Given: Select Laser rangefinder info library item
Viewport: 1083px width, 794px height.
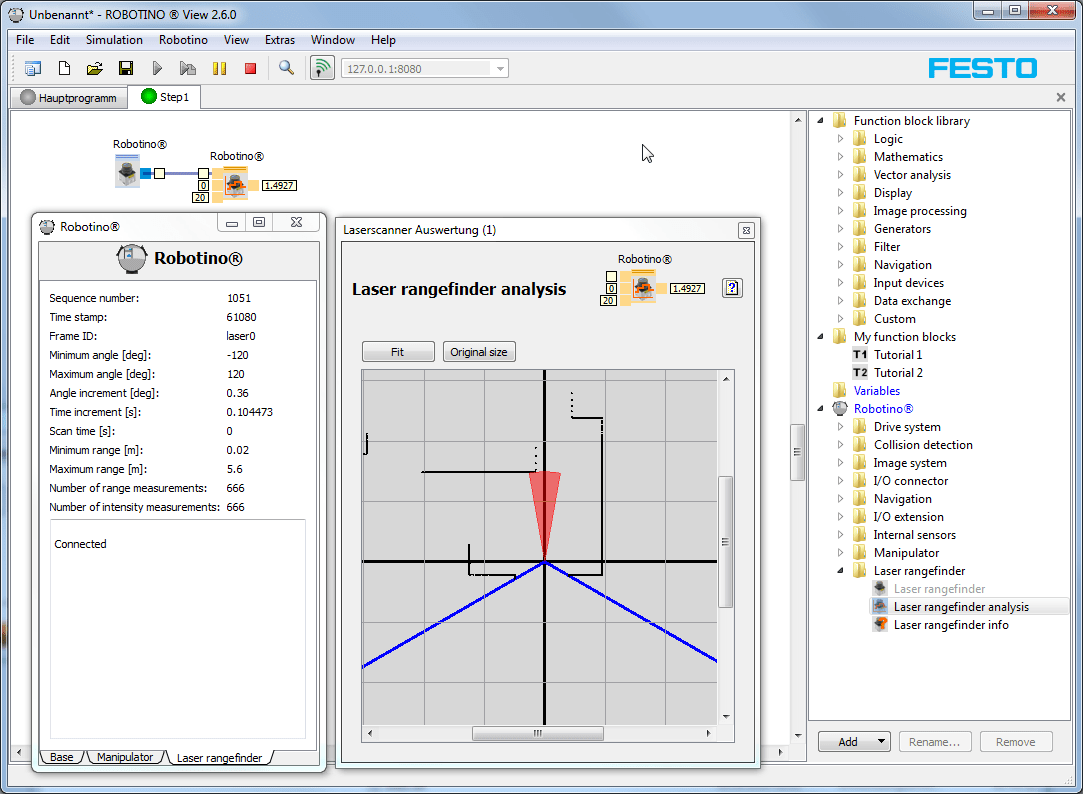Looking at the screenshot, I should click(950, 625).
